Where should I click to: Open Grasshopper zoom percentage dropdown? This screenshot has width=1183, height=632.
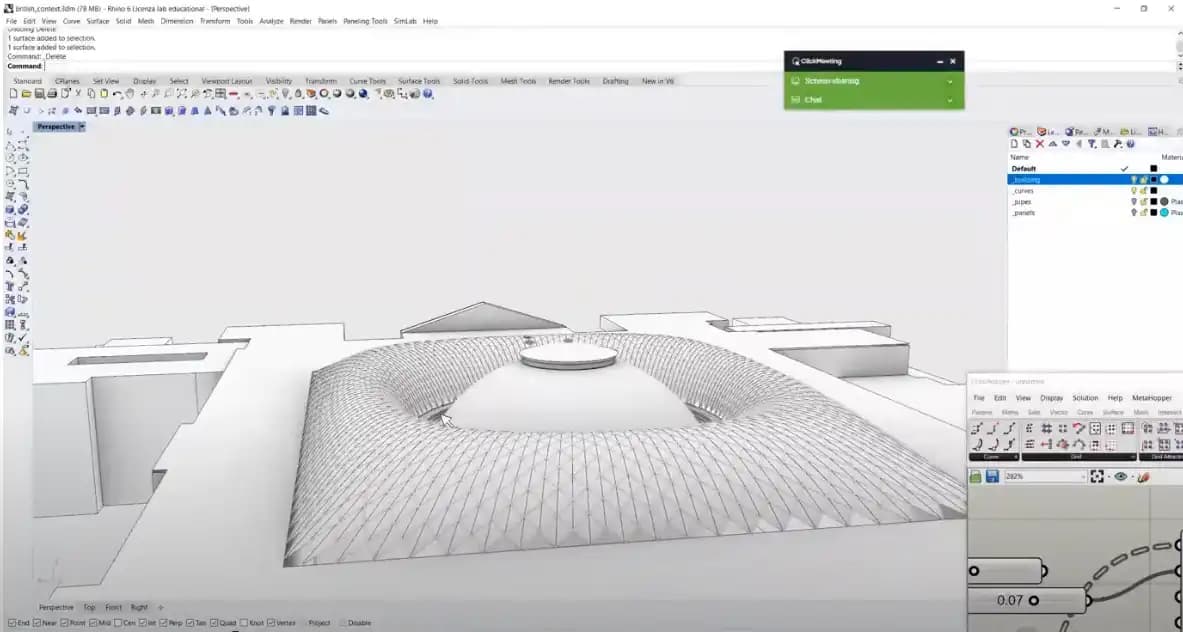coord(1083,477)
